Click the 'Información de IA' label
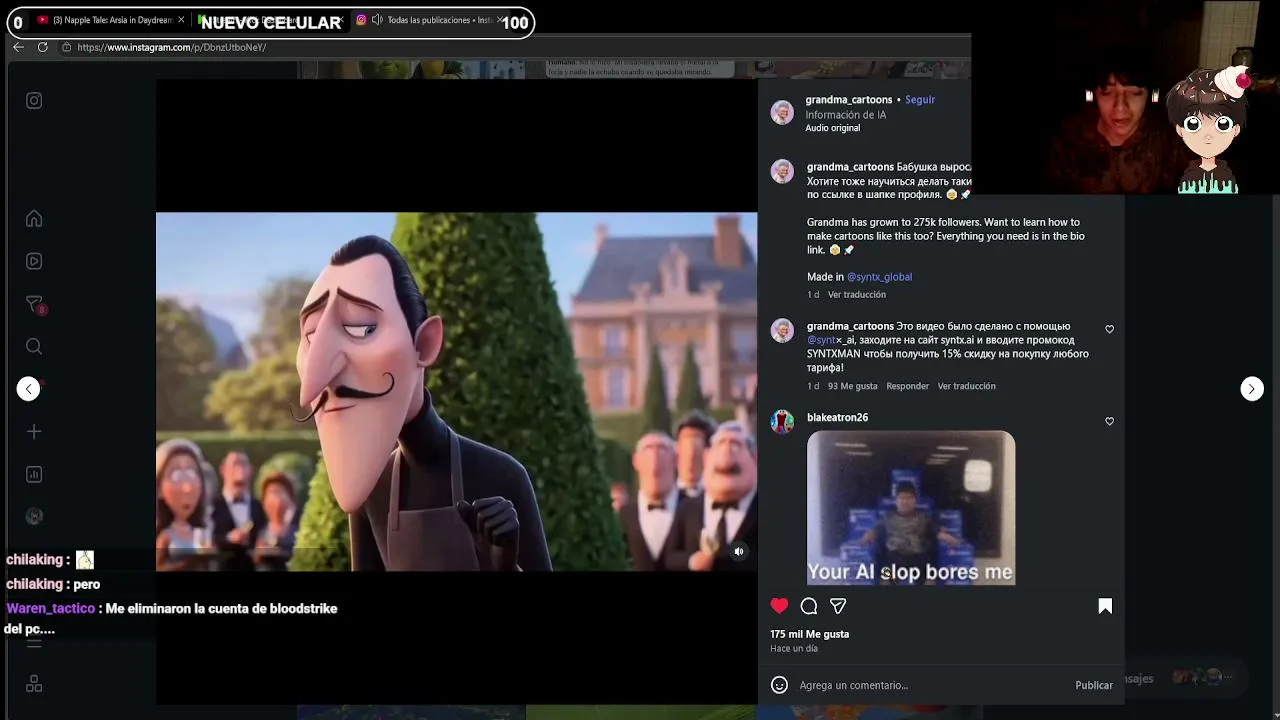 click(846, 115)
